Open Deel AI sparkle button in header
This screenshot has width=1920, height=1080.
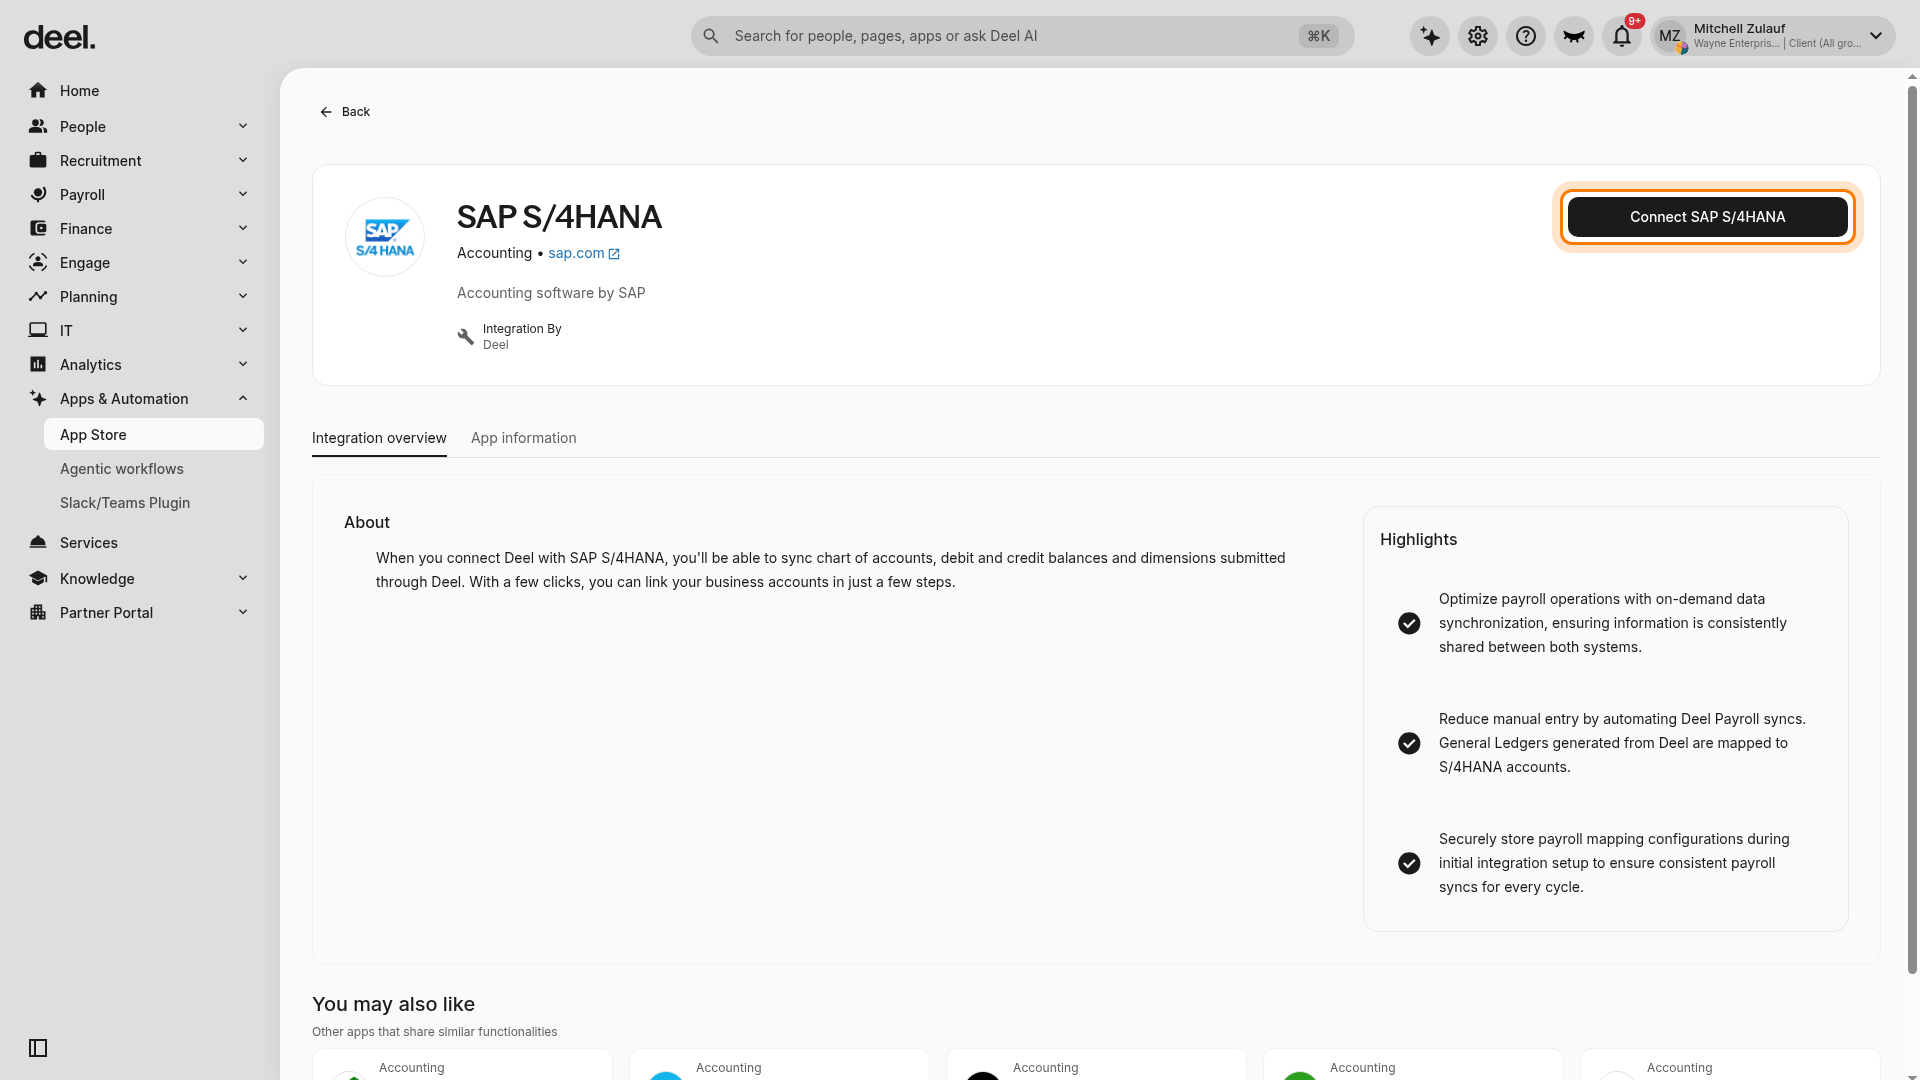[x=1430, y=37]
